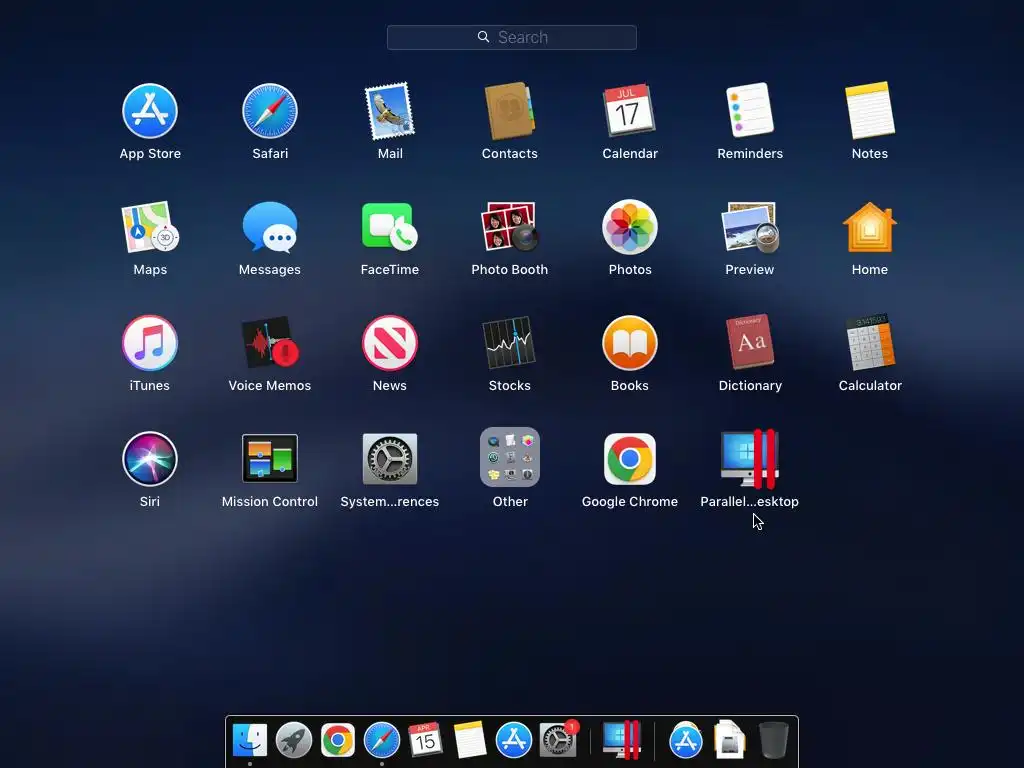Launch the Reminders app
This screenshot has width=1024, height=768.
pyautogui.click(x=750, y=110)
